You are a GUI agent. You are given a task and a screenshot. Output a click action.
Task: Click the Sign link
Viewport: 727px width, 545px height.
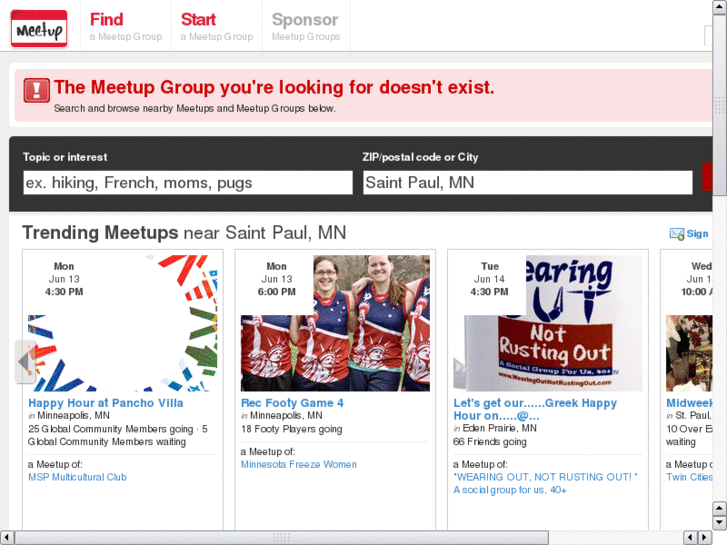point(697,234)
